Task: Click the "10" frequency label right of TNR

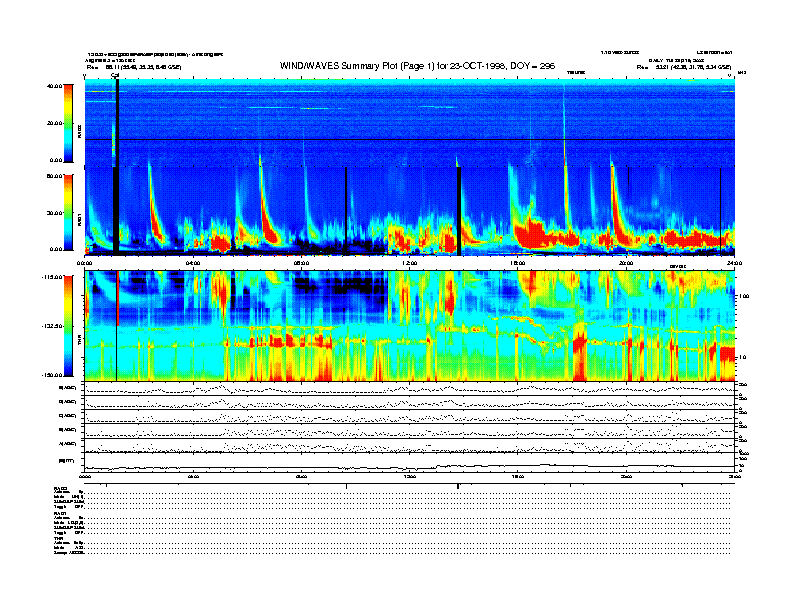Action: point(743,357)
